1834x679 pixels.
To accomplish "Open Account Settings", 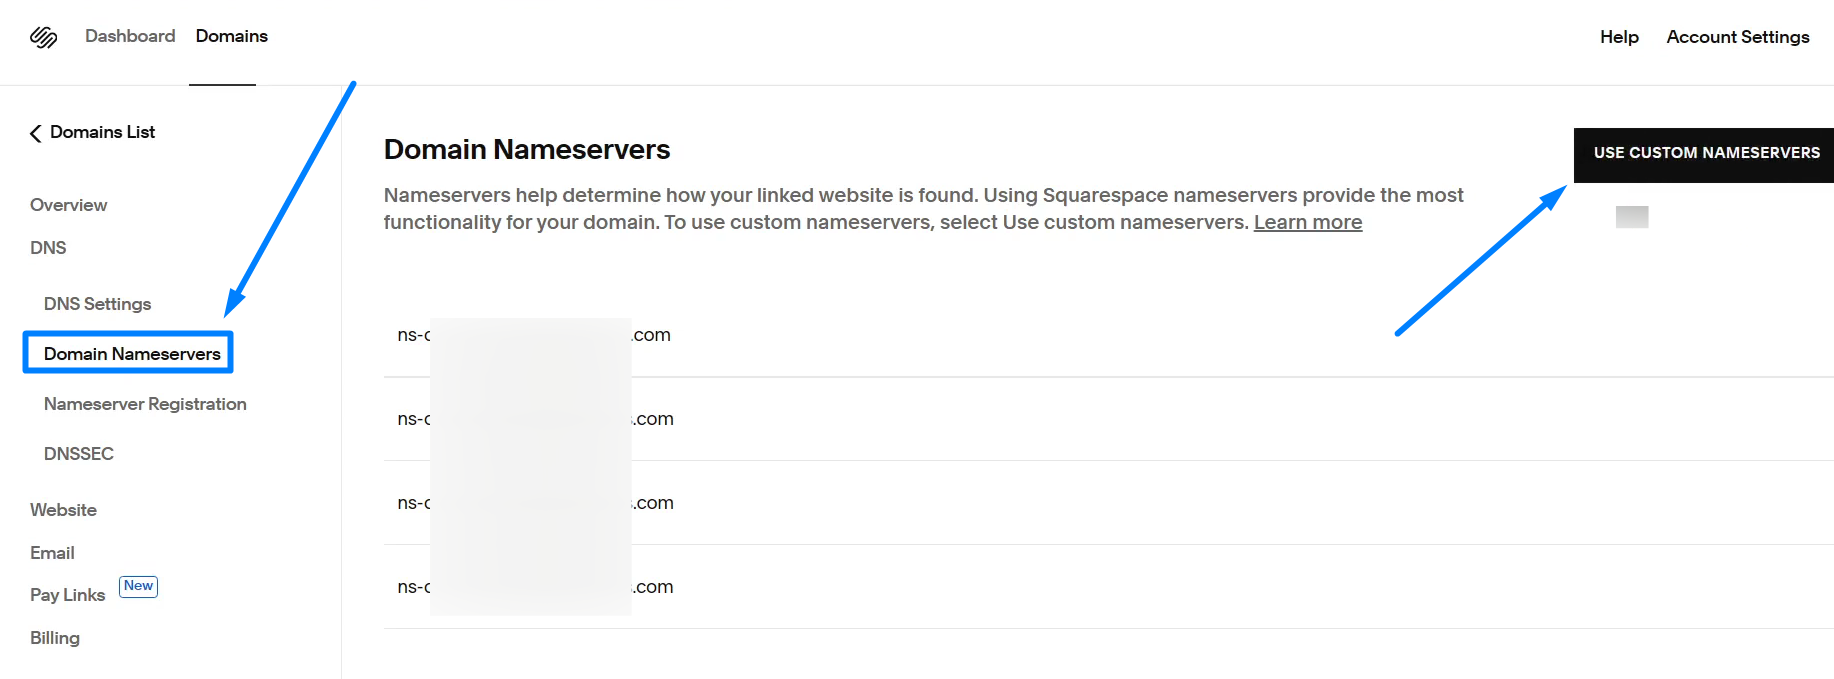I will [1738, 37].
